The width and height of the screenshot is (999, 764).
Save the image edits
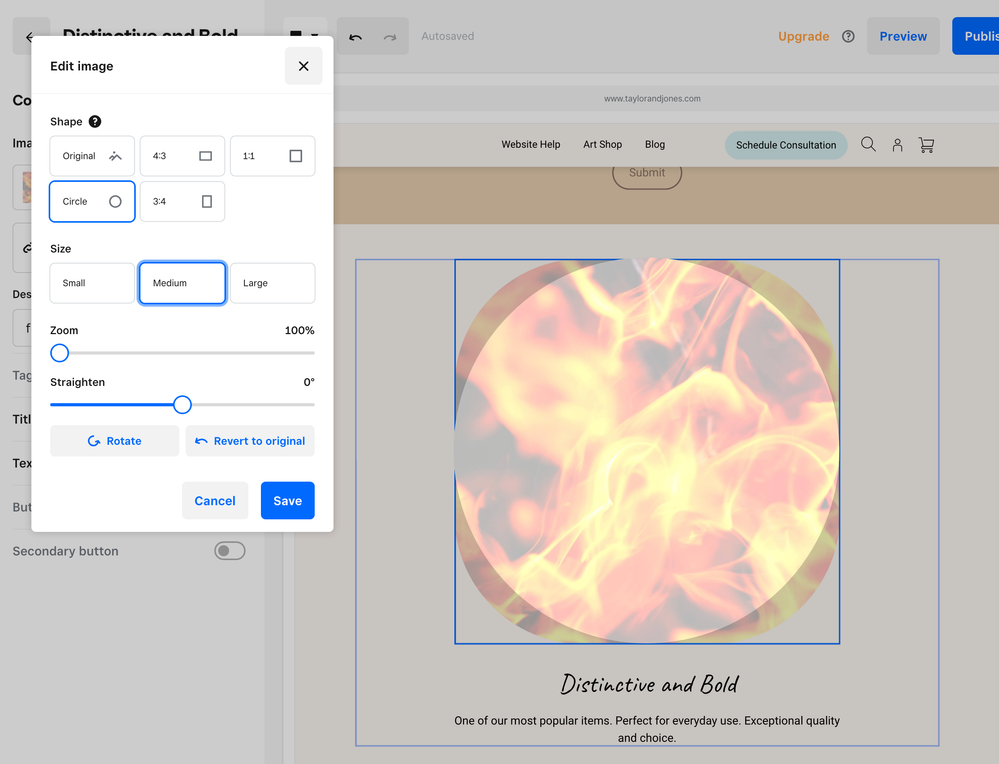click(287, 501)
